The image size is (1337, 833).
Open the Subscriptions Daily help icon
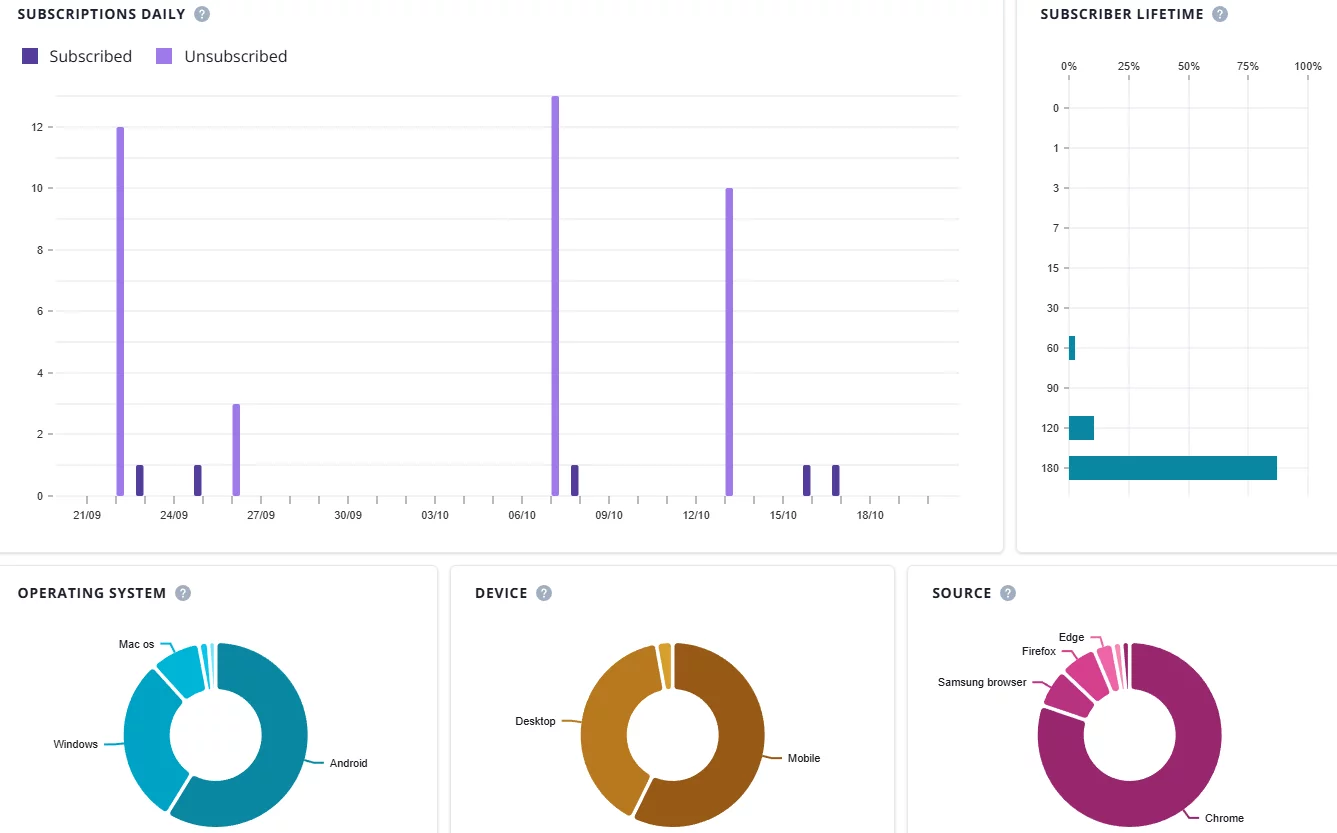(203, 14)
